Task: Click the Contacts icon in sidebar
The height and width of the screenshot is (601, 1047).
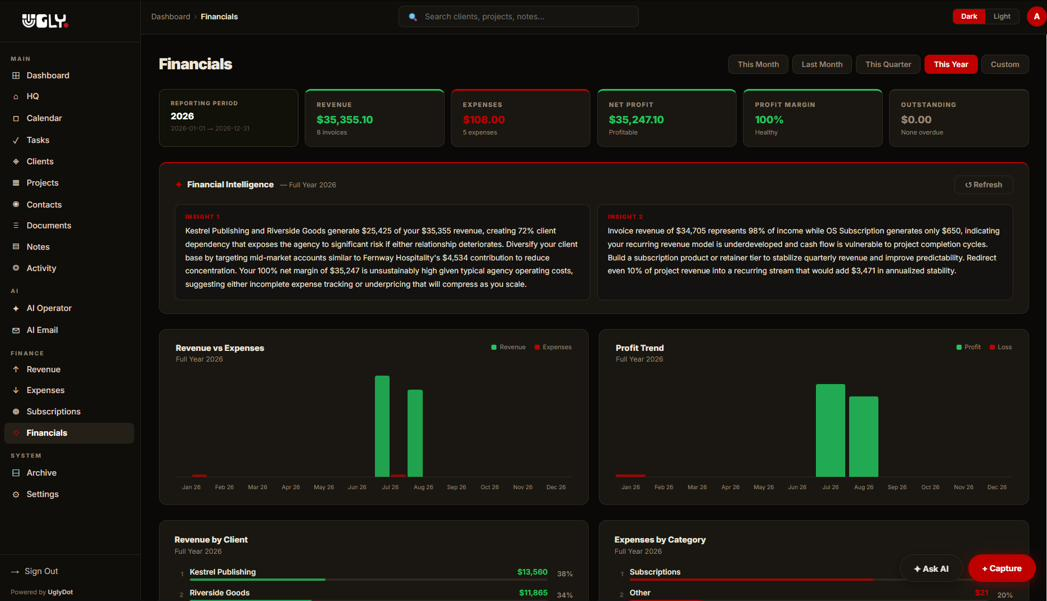Action: coord(16,204)
